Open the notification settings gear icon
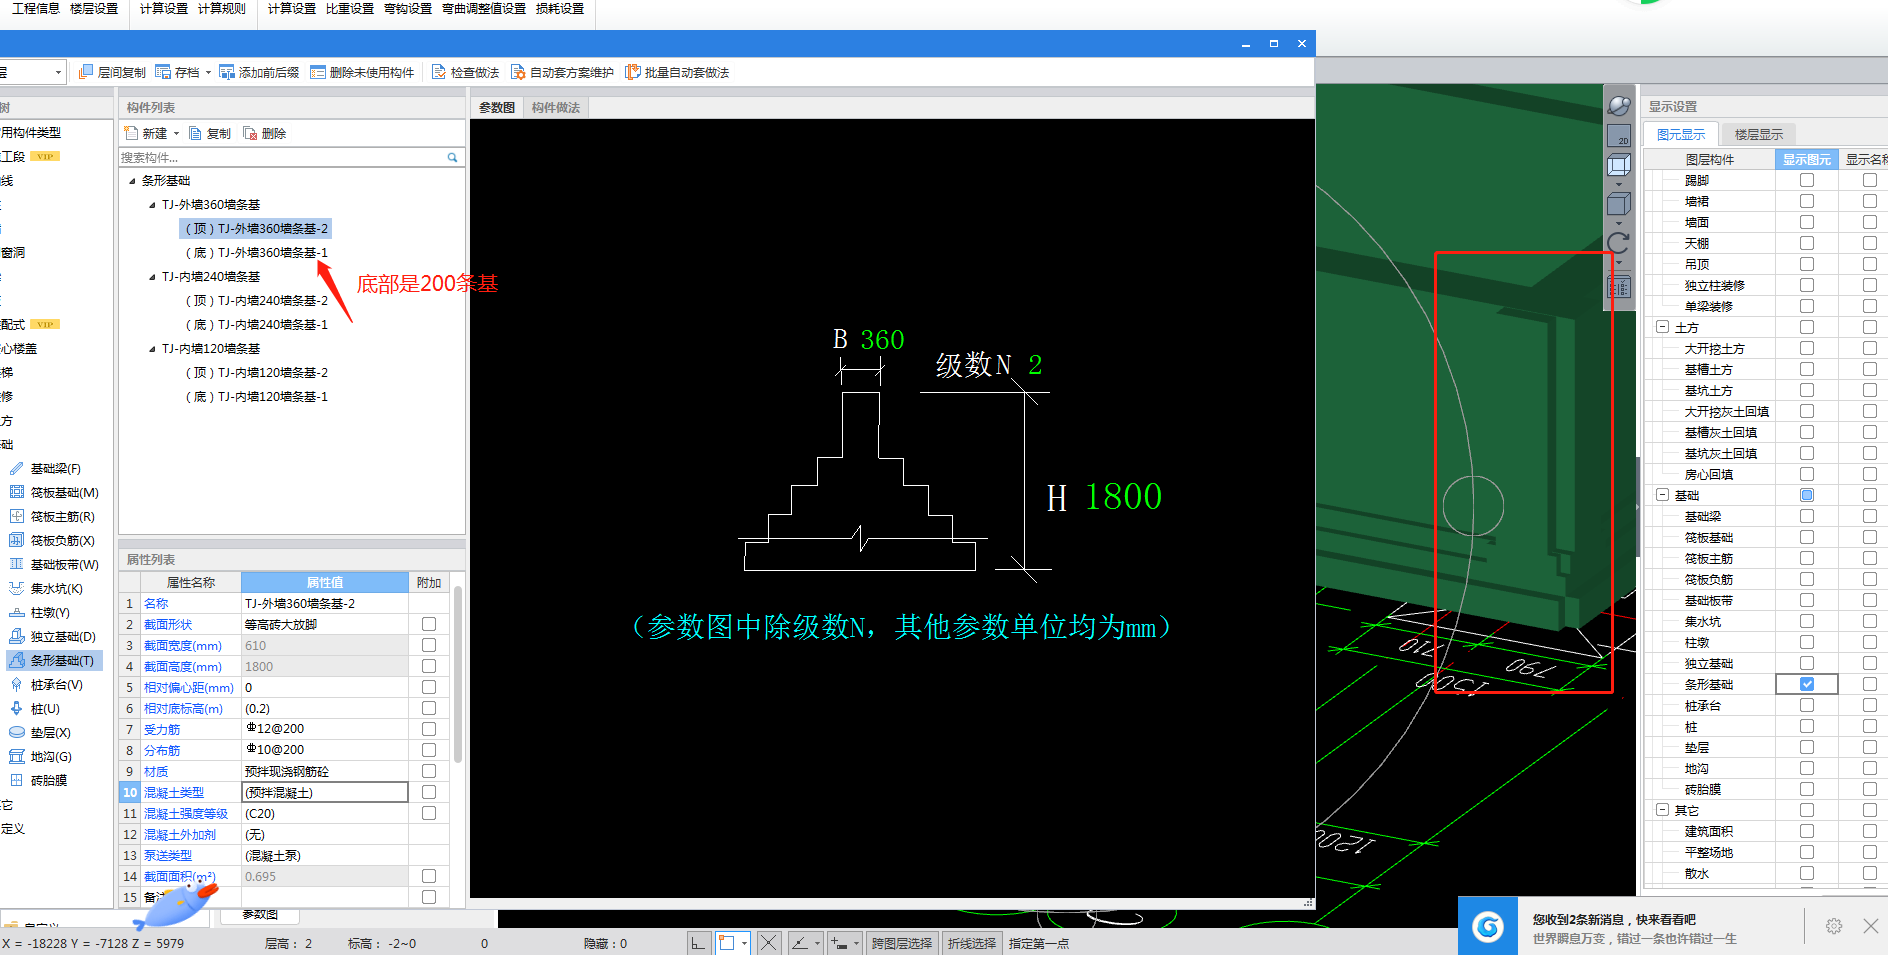The width and height of the screenshot is (1888, 955). [x=1834, y=926]
